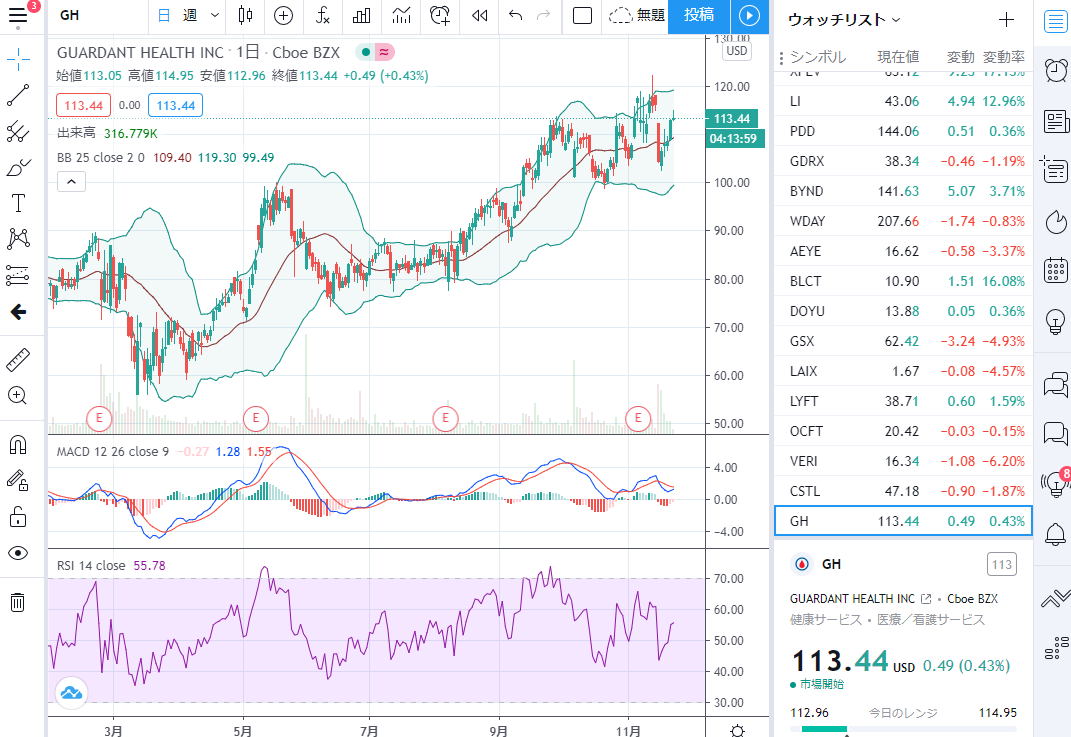
Task: Open the interval dropdown chevron
Action: point(214,15)
